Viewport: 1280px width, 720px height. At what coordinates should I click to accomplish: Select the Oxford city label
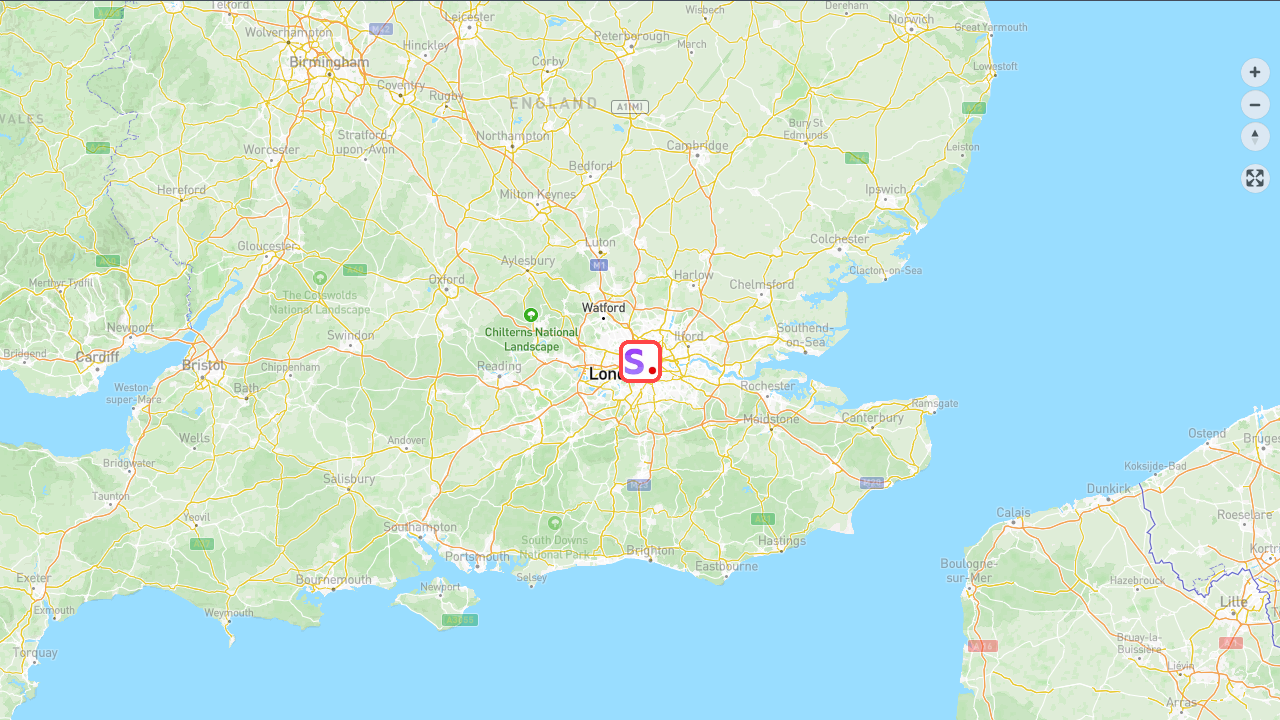pyautogui.click(x=446, y=279)
